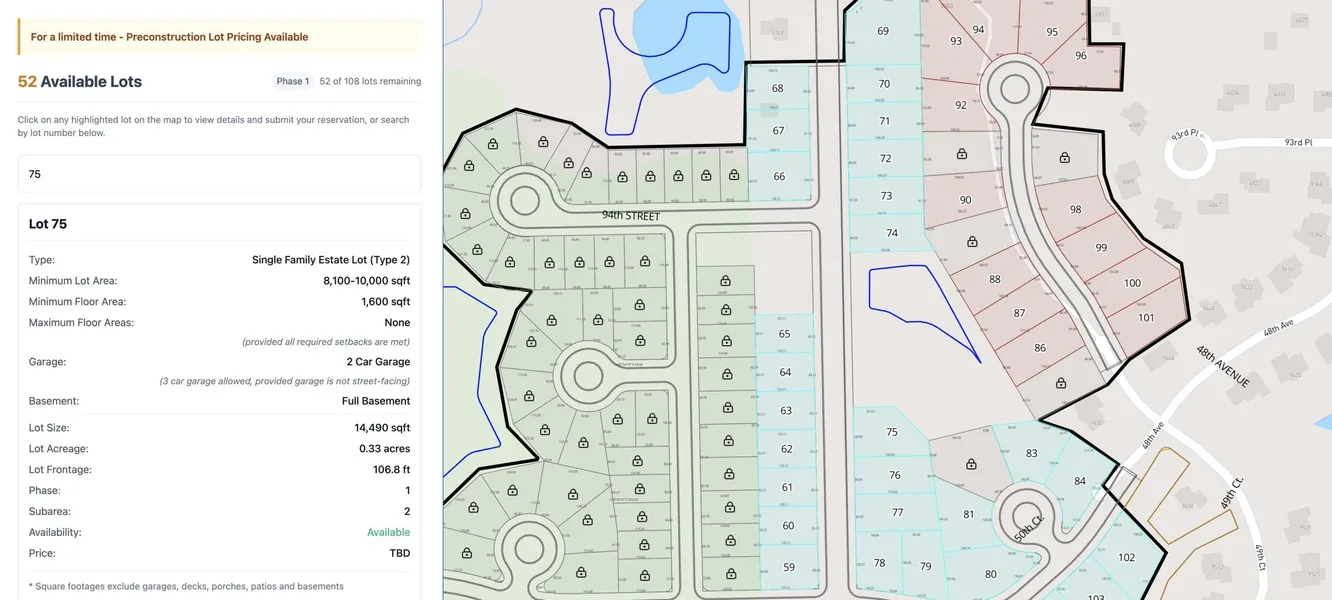1332x600 pixels.
Task: Select the Phase 1 badge
Action: (x=293, y=81)
